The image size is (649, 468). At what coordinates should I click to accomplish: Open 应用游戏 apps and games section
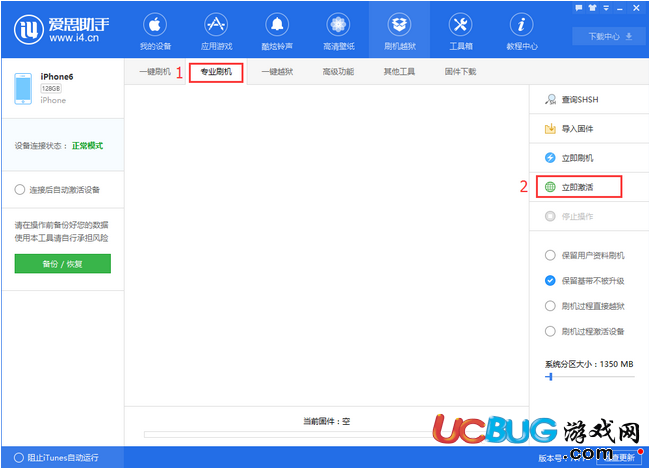(x=216, y=31)
